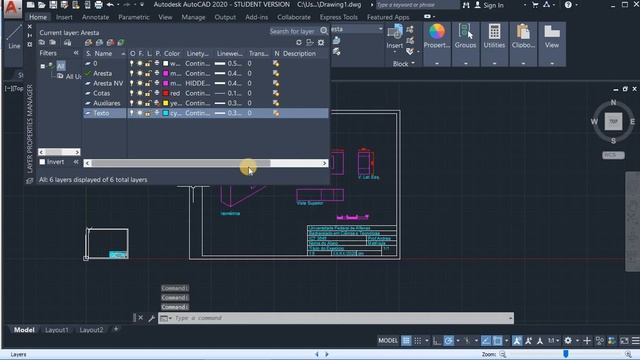Click the Undo arrow icon
Screen dimensions: 640x360
[110, 5]
